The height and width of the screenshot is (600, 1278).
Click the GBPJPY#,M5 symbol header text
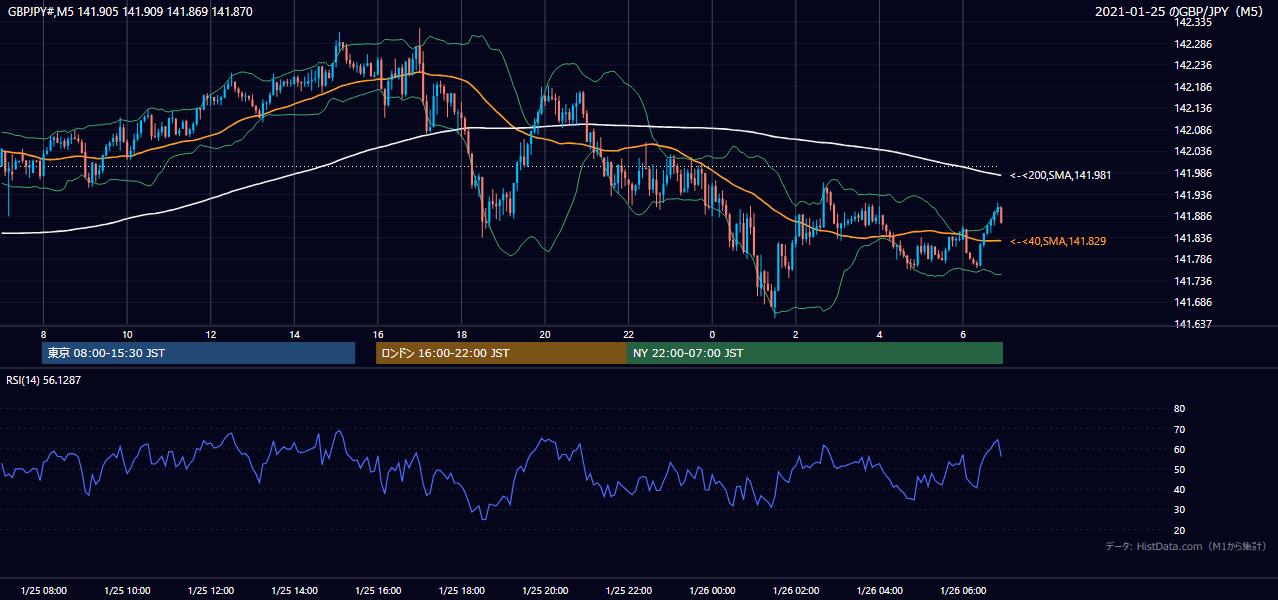[41, 11]
